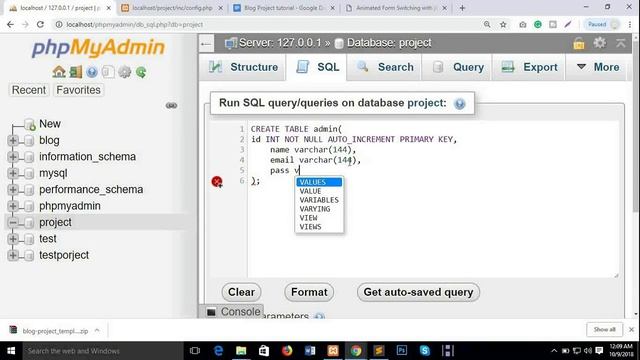This screenshot has height=360, width=640.
Task: Reload navigation panel green icon
Action: [141, 72]
